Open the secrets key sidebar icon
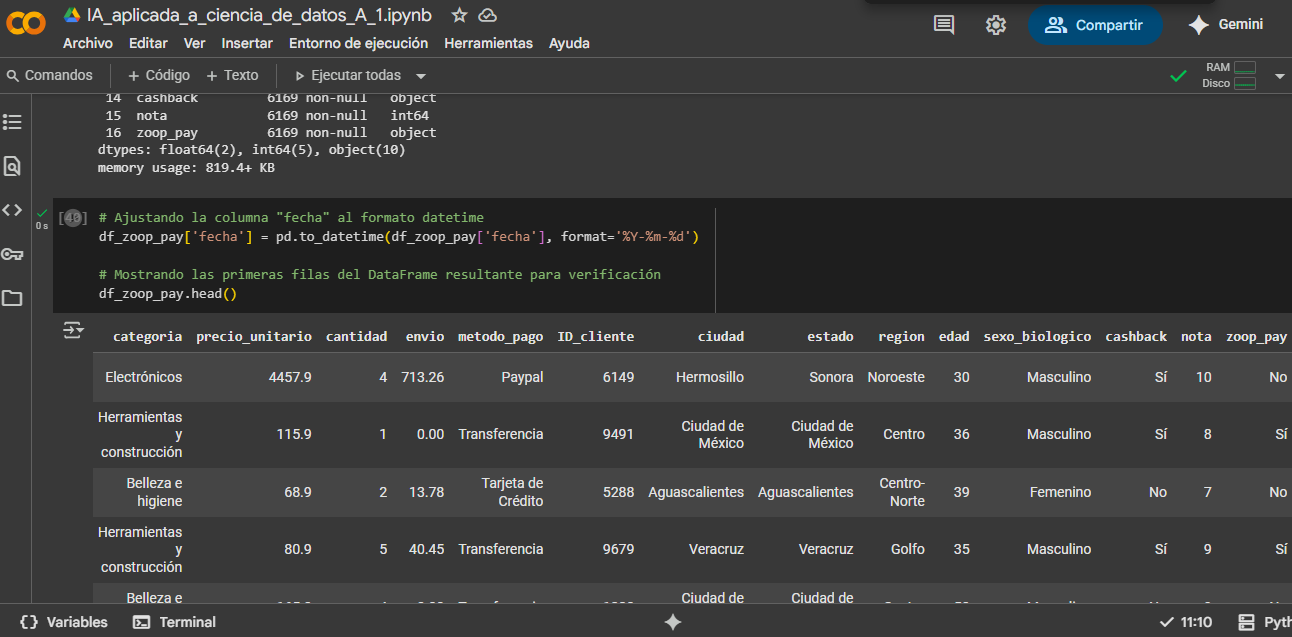 pos(12,254)
